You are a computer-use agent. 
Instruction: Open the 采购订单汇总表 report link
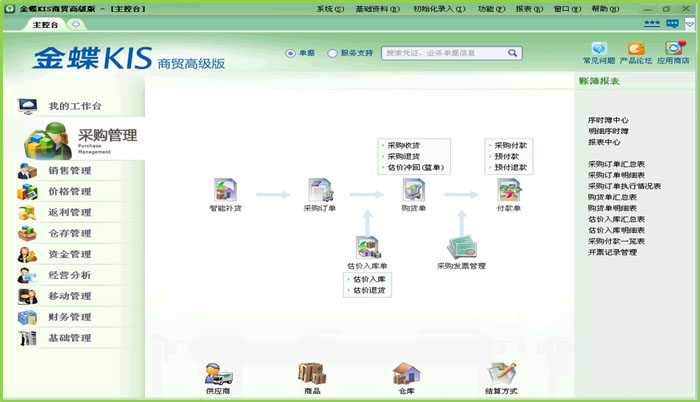(x=616, y=164)
